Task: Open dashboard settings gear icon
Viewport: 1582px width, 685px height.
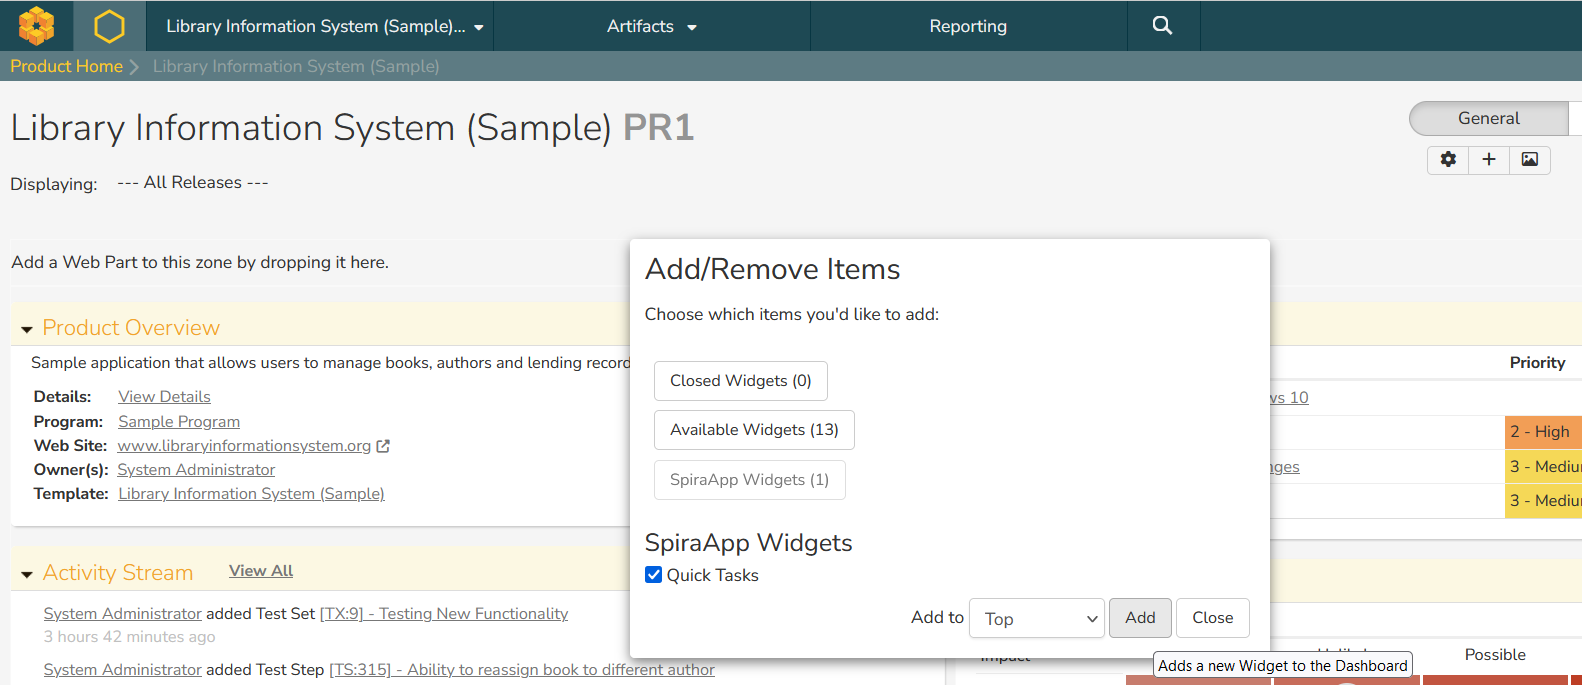Action: 1448,159
